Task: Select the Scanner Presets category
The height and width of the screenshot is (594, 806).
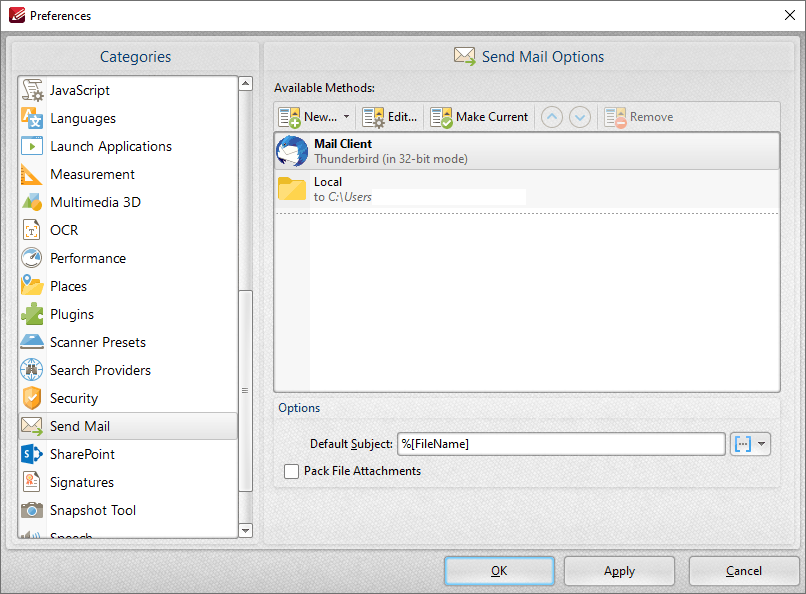Action: (x=128, y=342)
